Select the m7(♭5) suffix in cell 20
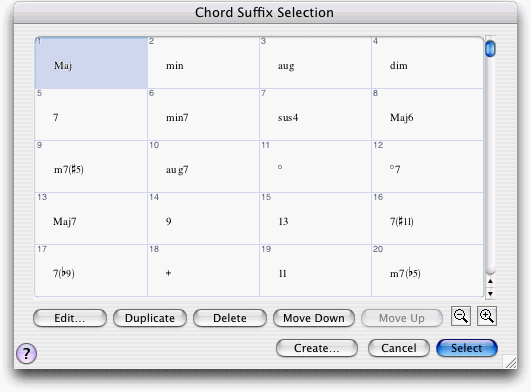This screenshot has height=392, width=531. tap(427, 270)
